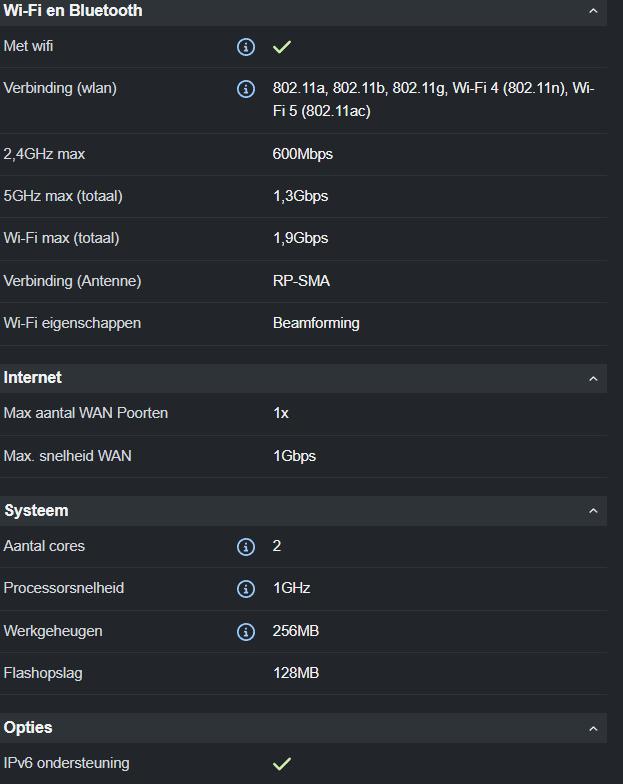The image size is (623, 784).
Task: Click the 802.11a, 802.11b wlan standards value
Action: (x=433, y=100)
